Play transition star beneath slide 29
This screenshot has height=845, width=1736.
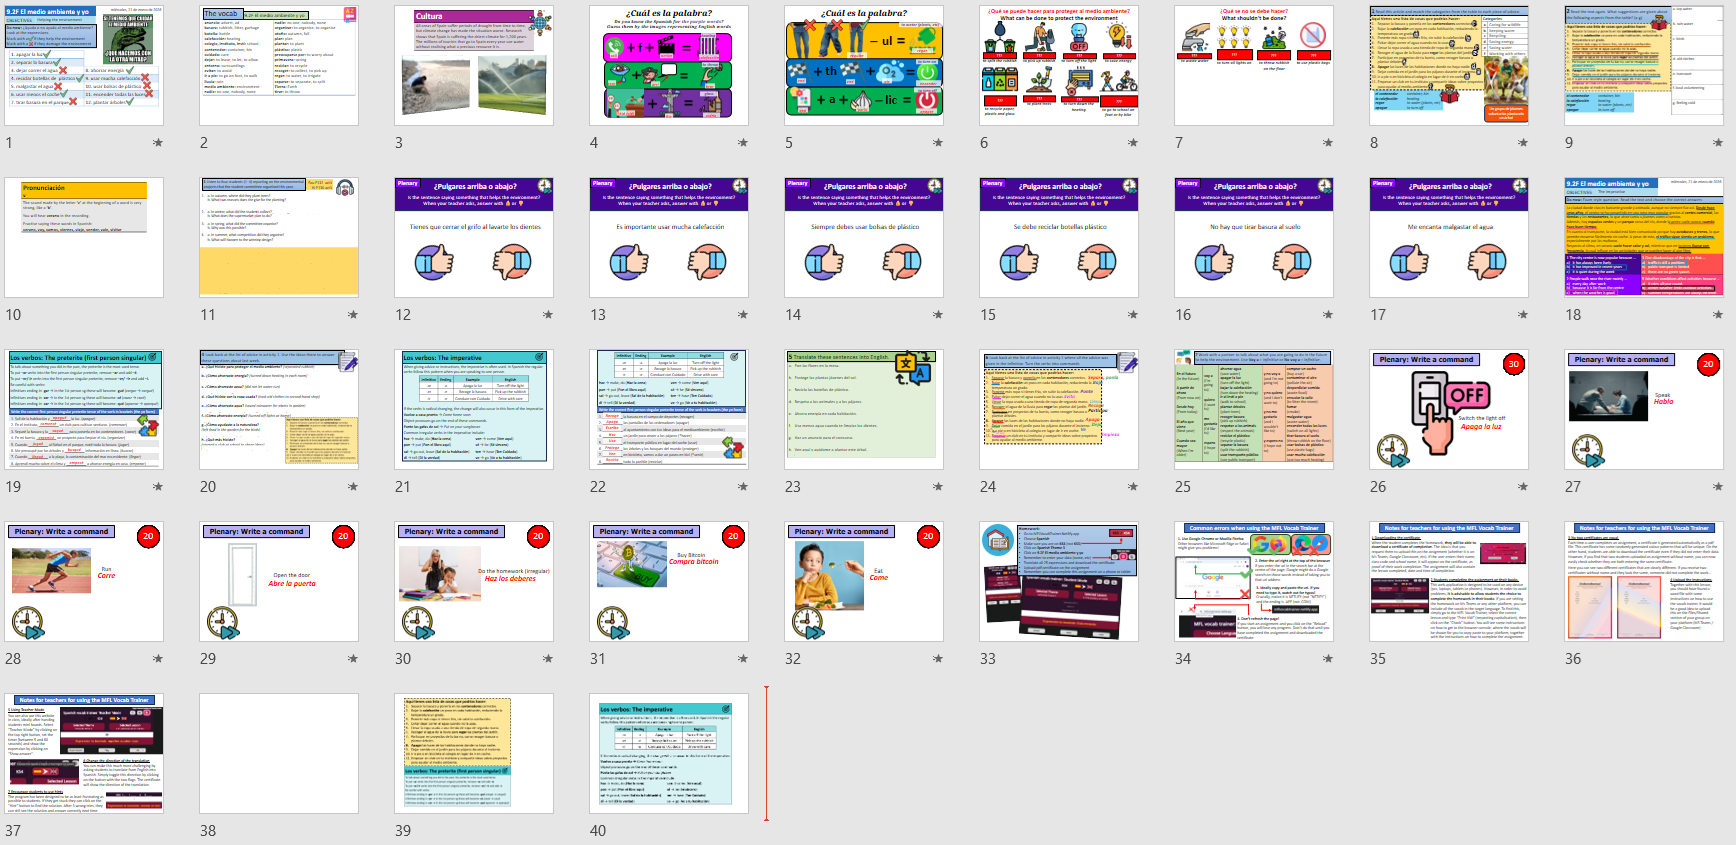coord(352,659)
